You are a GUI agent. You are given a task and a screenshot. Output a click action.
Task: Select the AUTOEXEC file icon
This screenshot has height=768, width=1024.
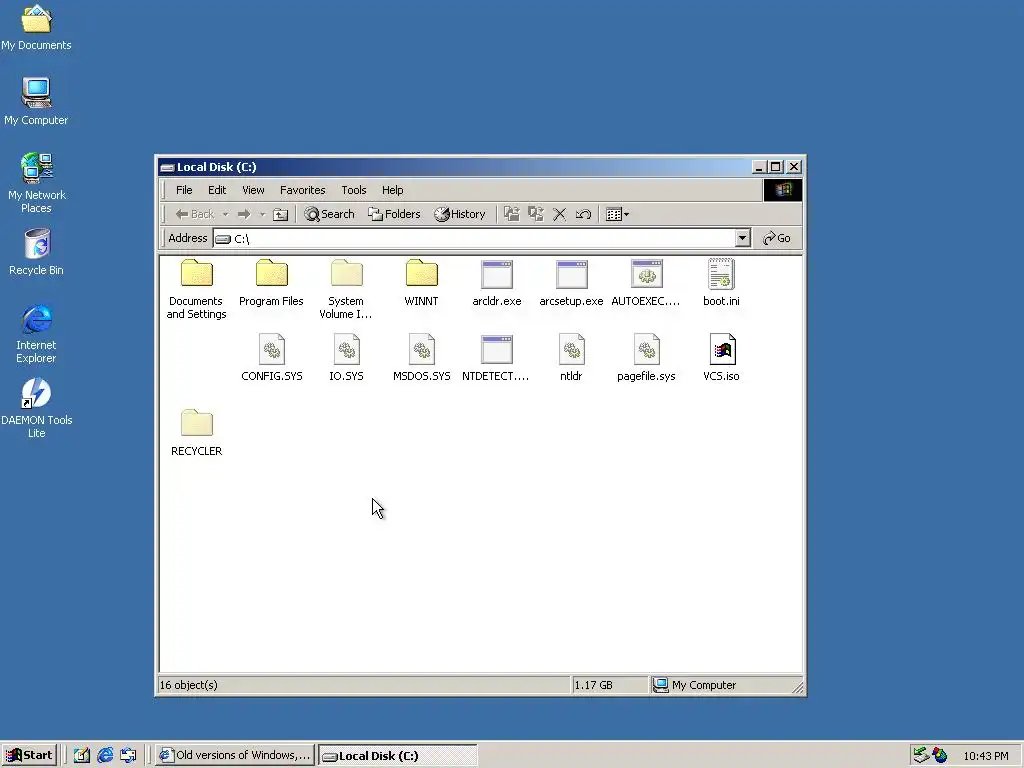pyautogui.click(x=647, y=274)
